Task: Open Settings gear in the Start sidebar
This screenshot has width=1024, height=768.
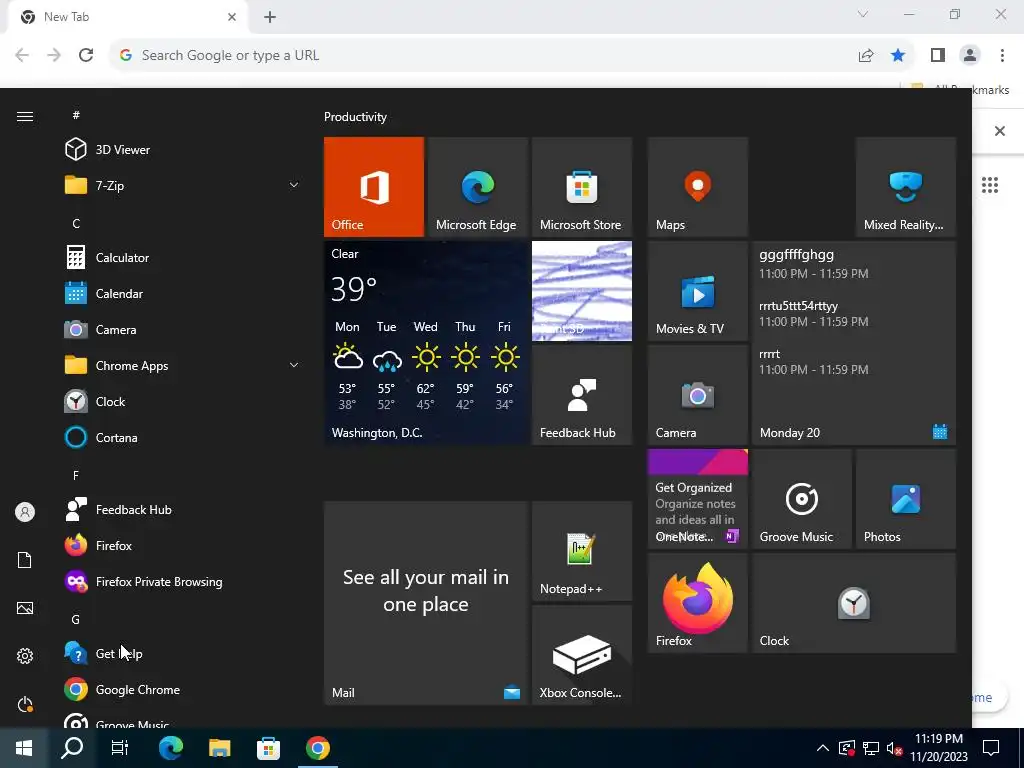Action: tap(25, 656)
